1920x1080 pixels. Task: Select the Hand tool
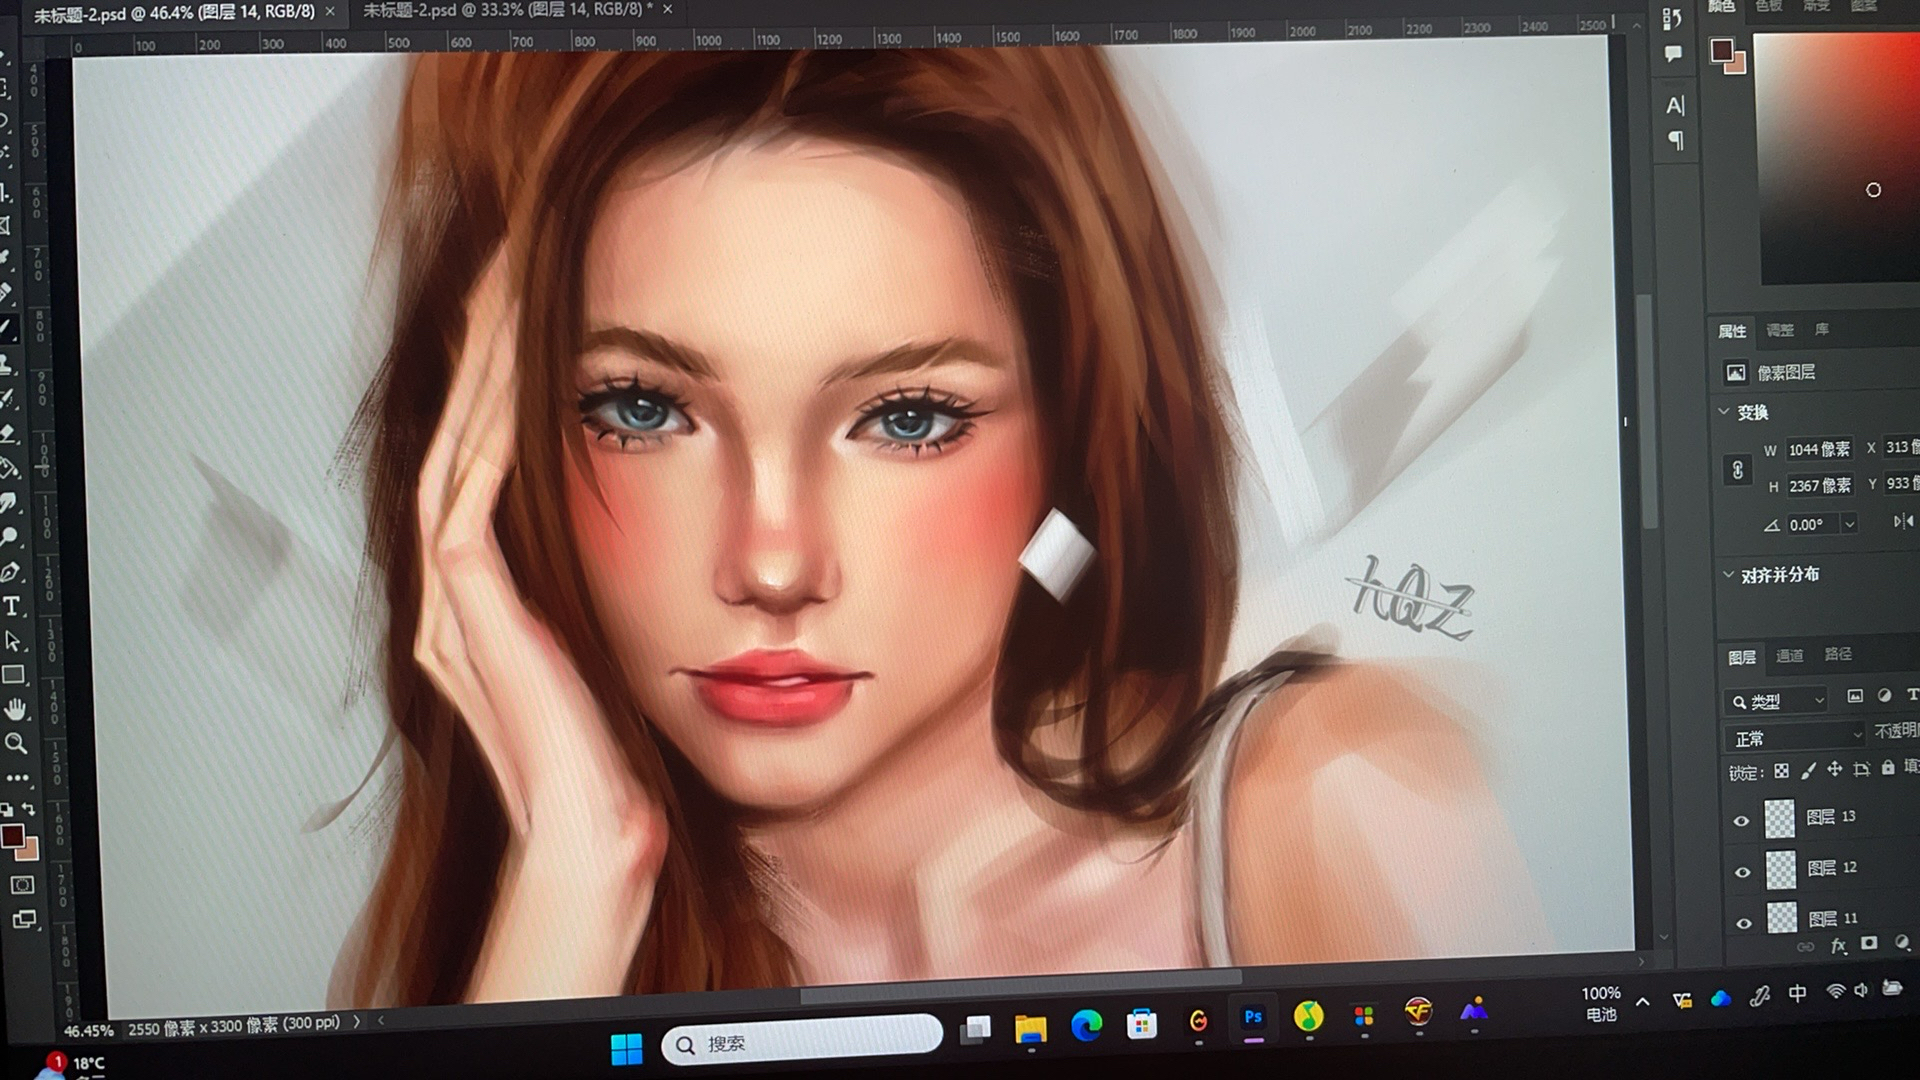click(x=14, y=709)
